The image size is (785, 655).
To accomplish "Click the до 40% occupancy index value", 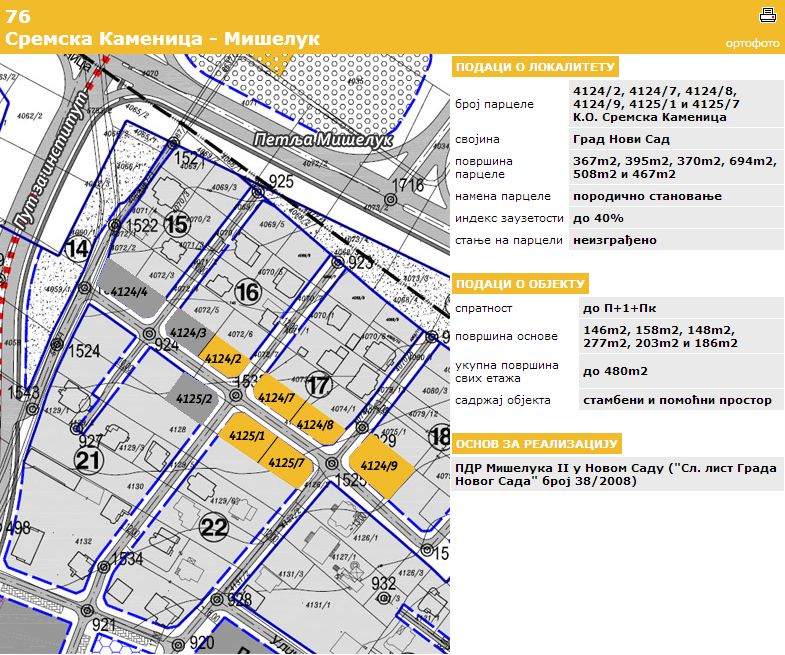I will [598, 218].
